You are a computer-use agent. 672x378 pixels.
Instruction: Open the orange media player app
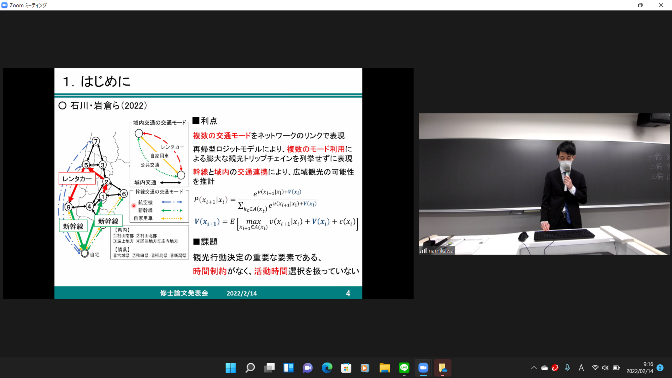pos(365,368)
